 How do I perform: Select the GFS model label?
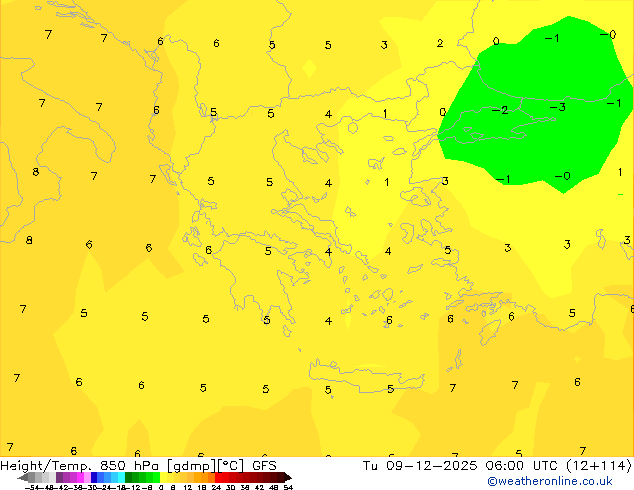(x=264, y=466)
